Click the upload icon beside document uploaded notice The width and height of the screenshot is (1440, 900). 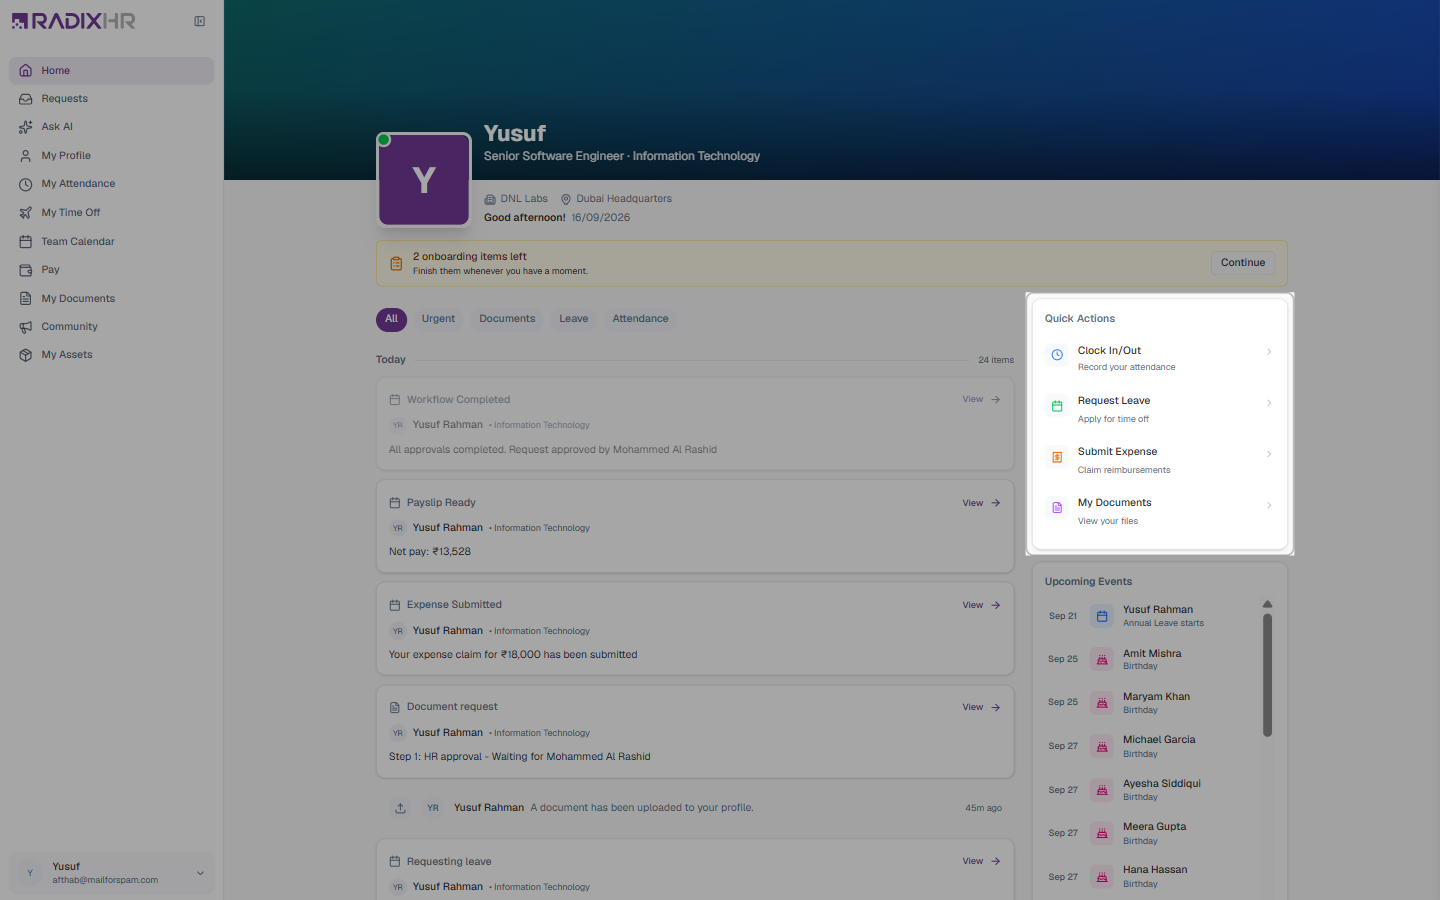point(400,808)
